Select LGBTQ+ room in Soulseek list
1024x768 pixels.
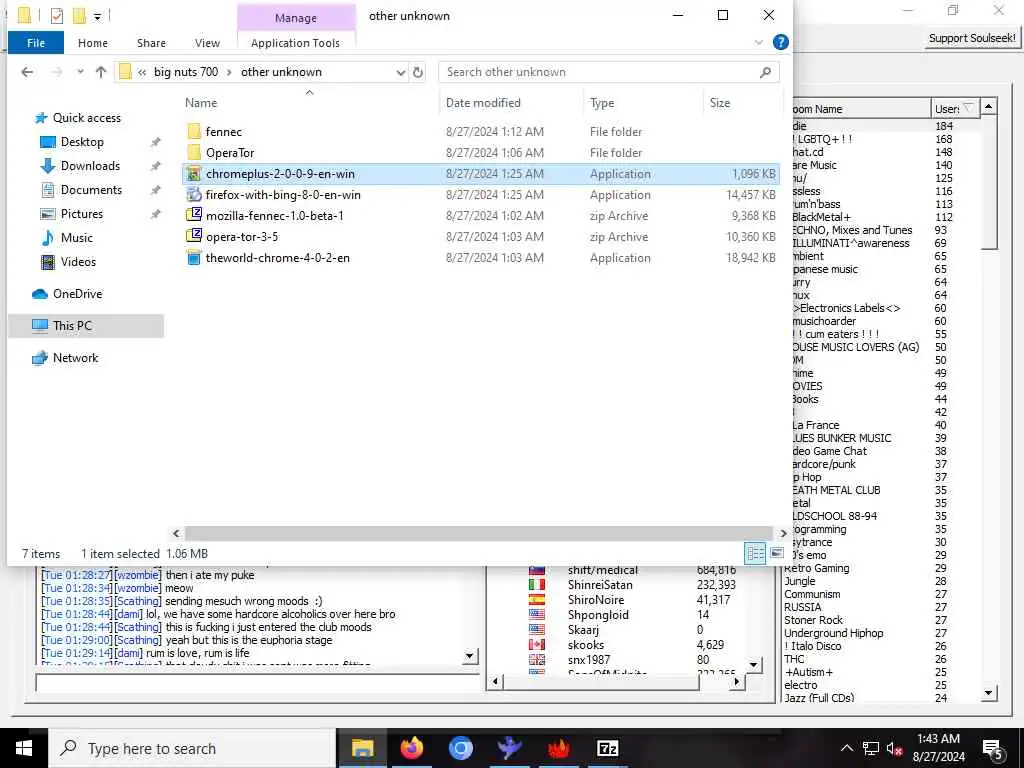[x=824, y=139]
